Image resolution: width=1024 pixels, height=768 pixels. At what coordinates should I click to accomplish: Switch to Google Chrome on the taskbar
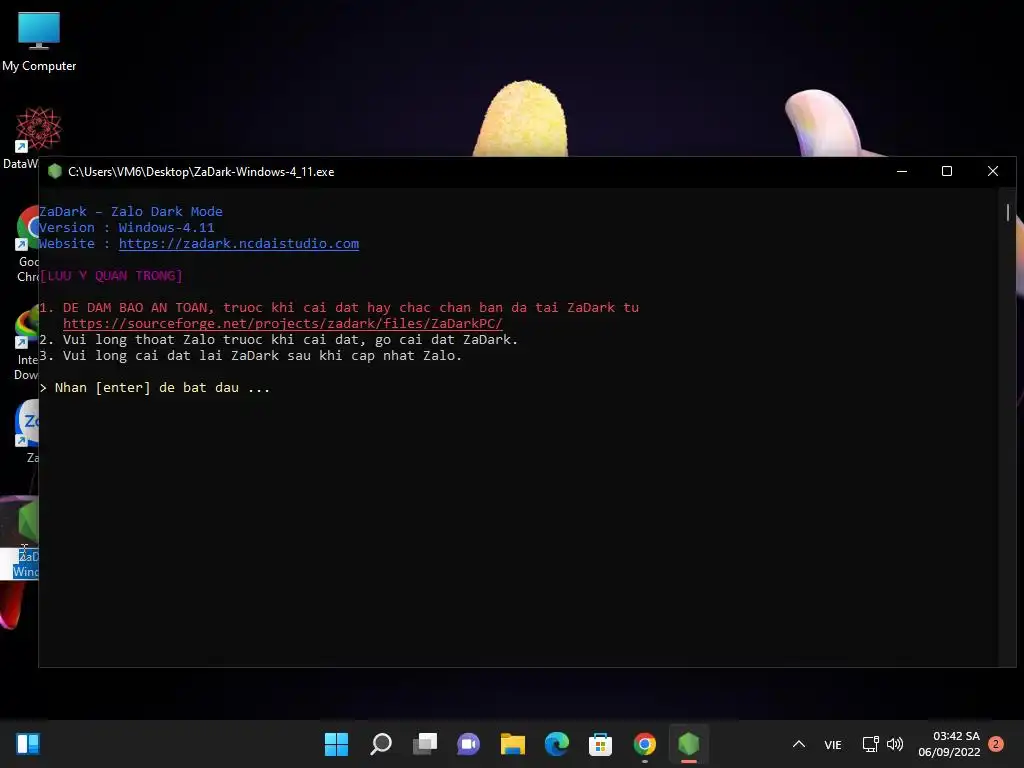click(x=645, y=744)
